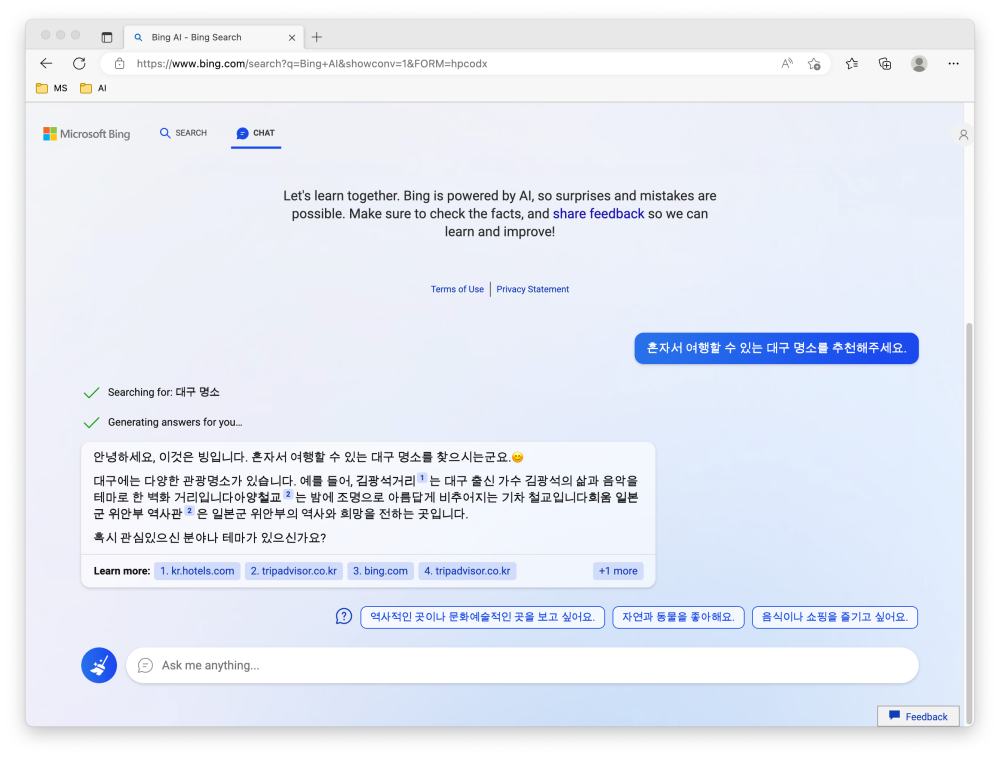
Task: Open source 2 tripadvisor.co.kr
Action: 293,571
